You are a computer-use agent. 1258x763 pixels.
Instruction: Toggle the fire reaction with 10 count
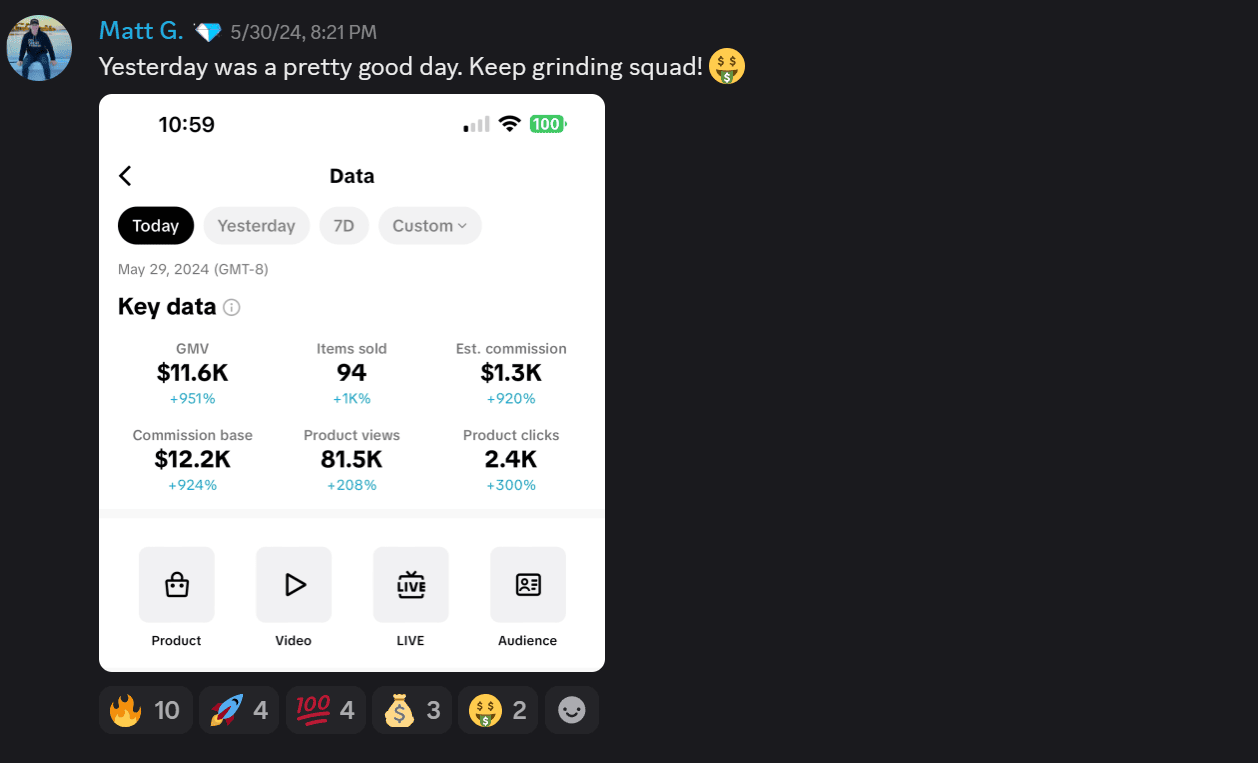click(145, 710)
